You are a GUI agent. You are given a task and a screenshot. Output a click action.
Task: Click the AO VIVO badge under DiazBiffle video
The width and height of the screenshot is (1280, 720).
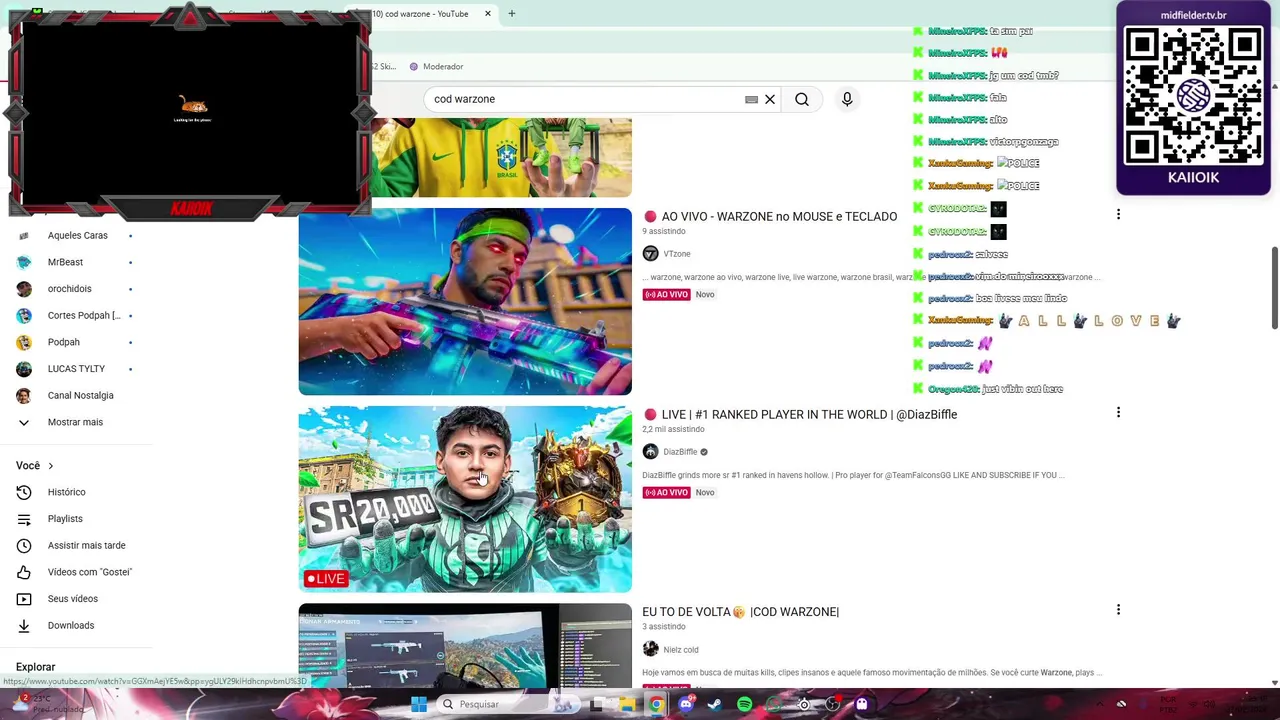pyautogui.click(x=666, y=493)
